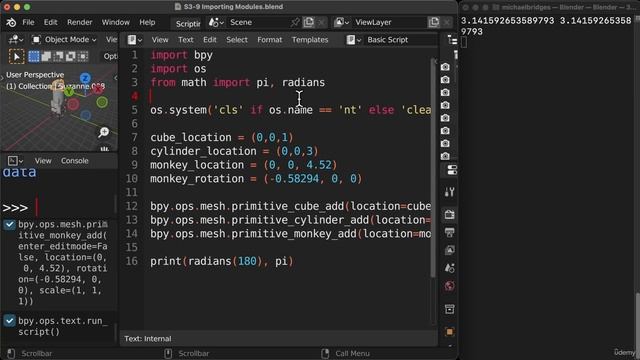Open the text editor Select menu
Screen dimensions: 640x360
tap(237, 40)
